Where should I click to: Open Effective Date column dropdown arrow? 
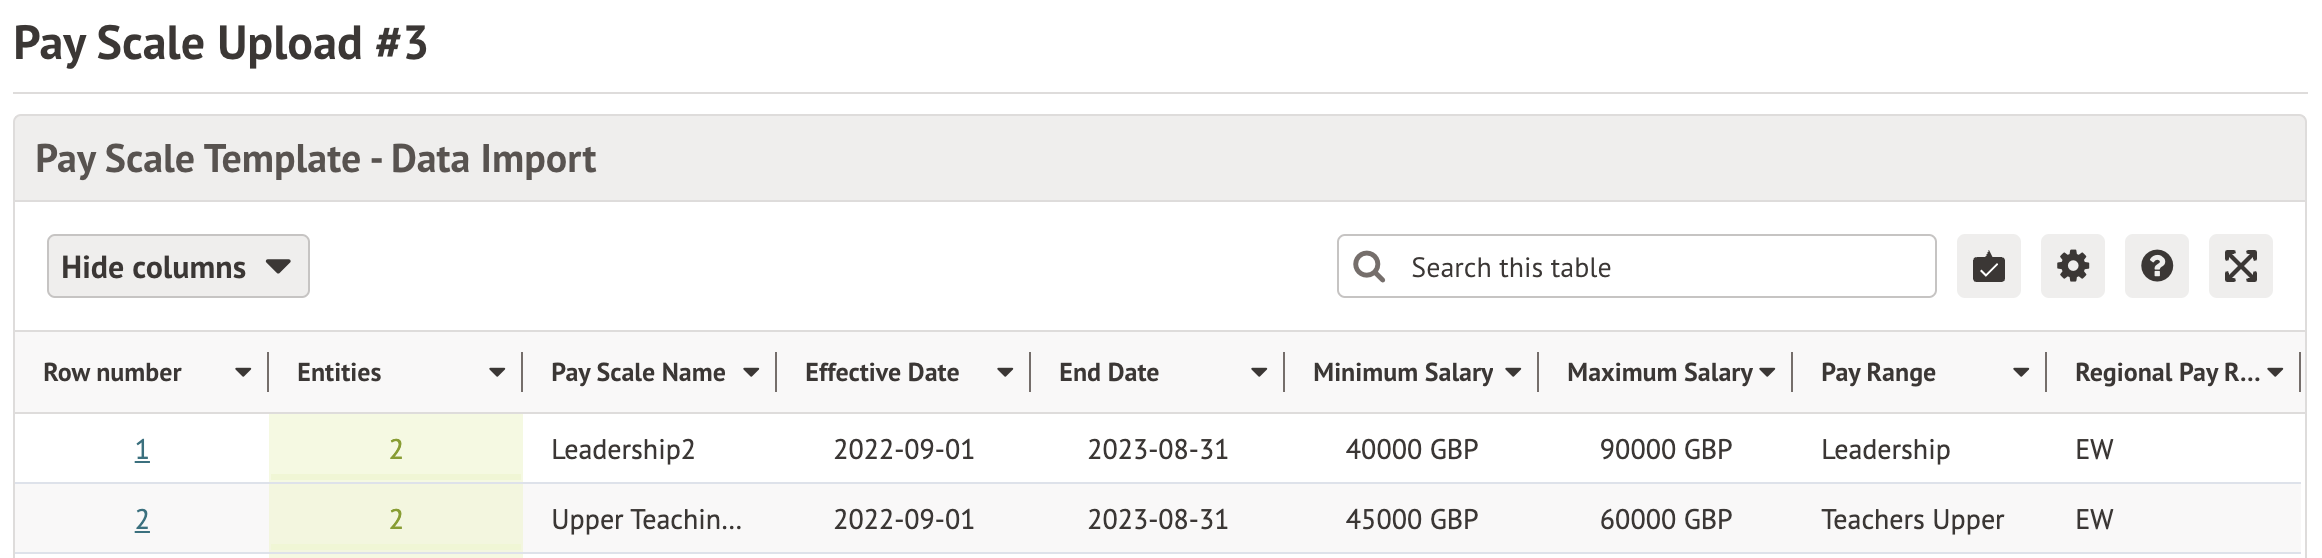(x=1004, y=373)
